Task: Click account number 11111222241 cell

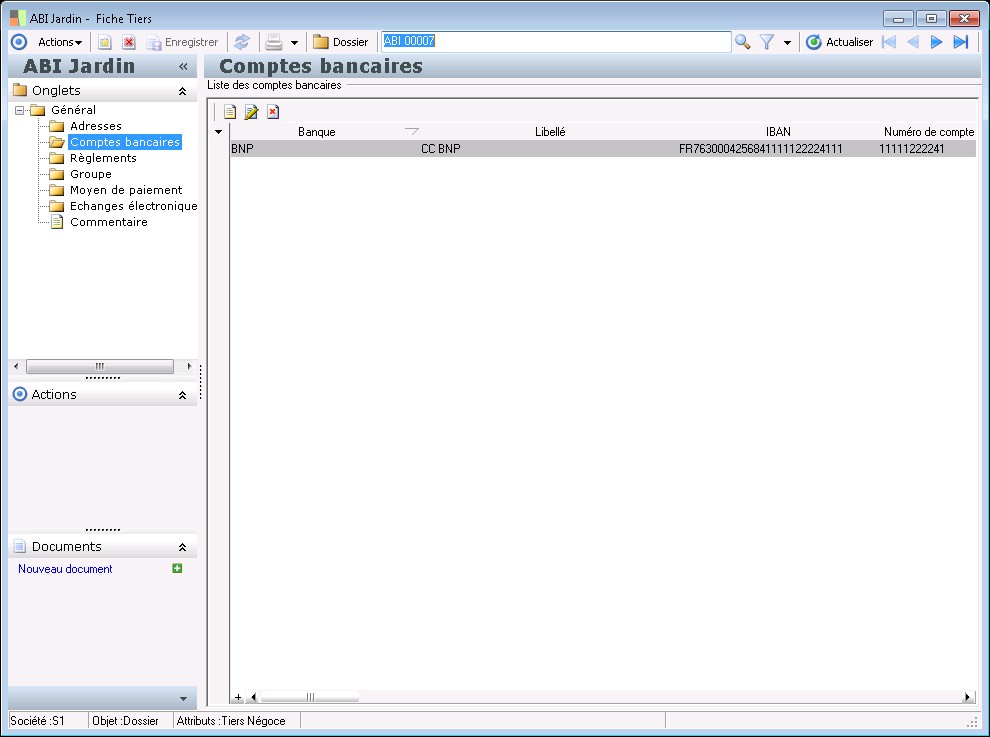Action: coord(926,149)
